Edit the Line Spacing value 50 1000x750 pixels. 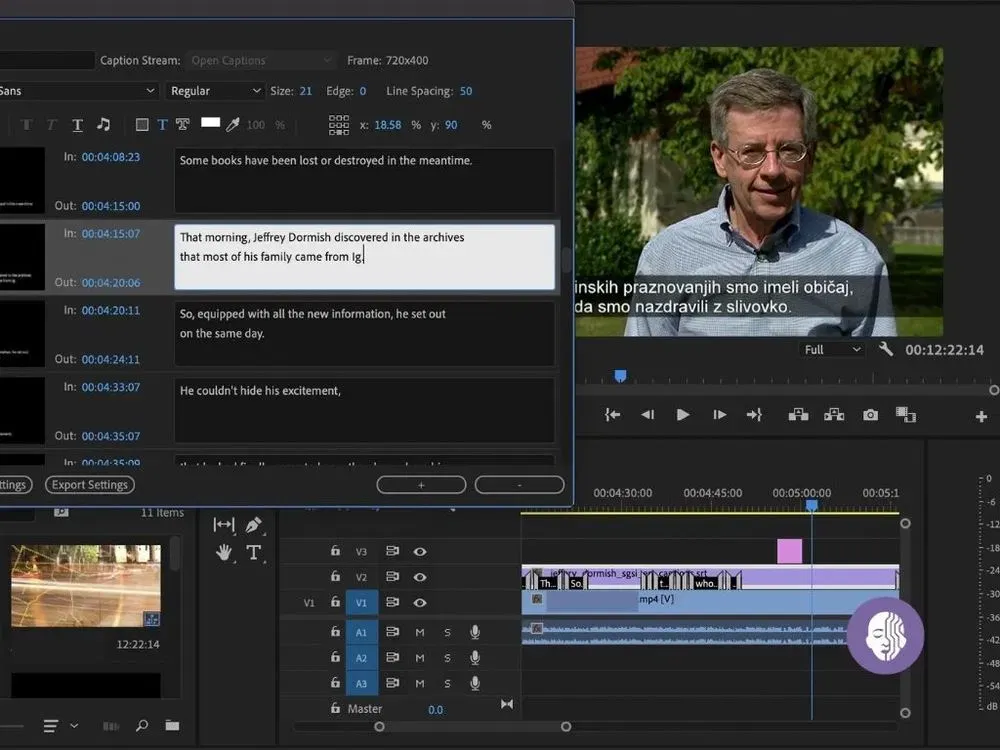pyautogui.click(x=466, y=91)
